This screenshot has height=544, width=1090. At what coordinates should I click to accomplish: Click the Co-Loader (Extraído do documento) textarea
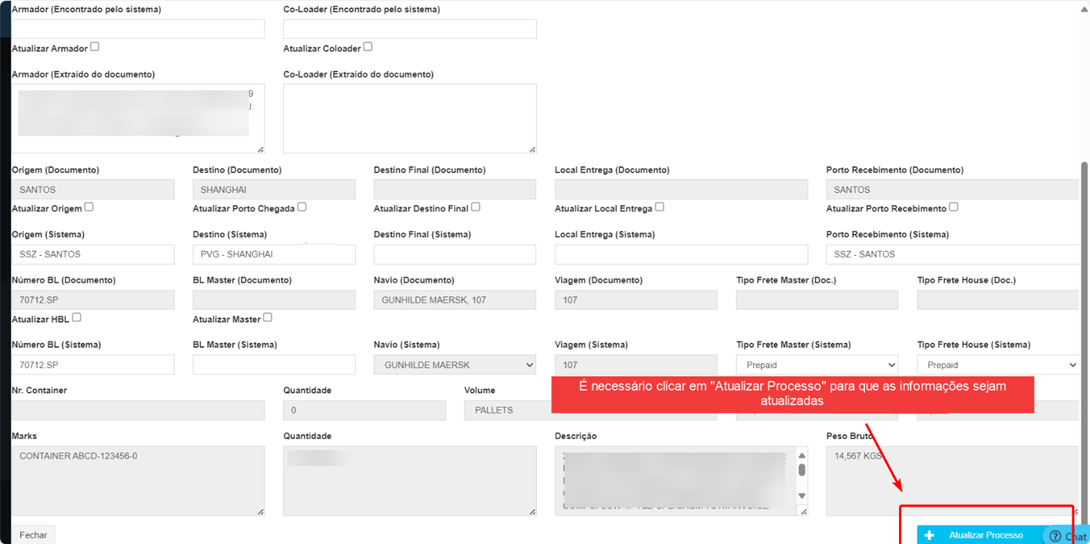click(409, 118)
